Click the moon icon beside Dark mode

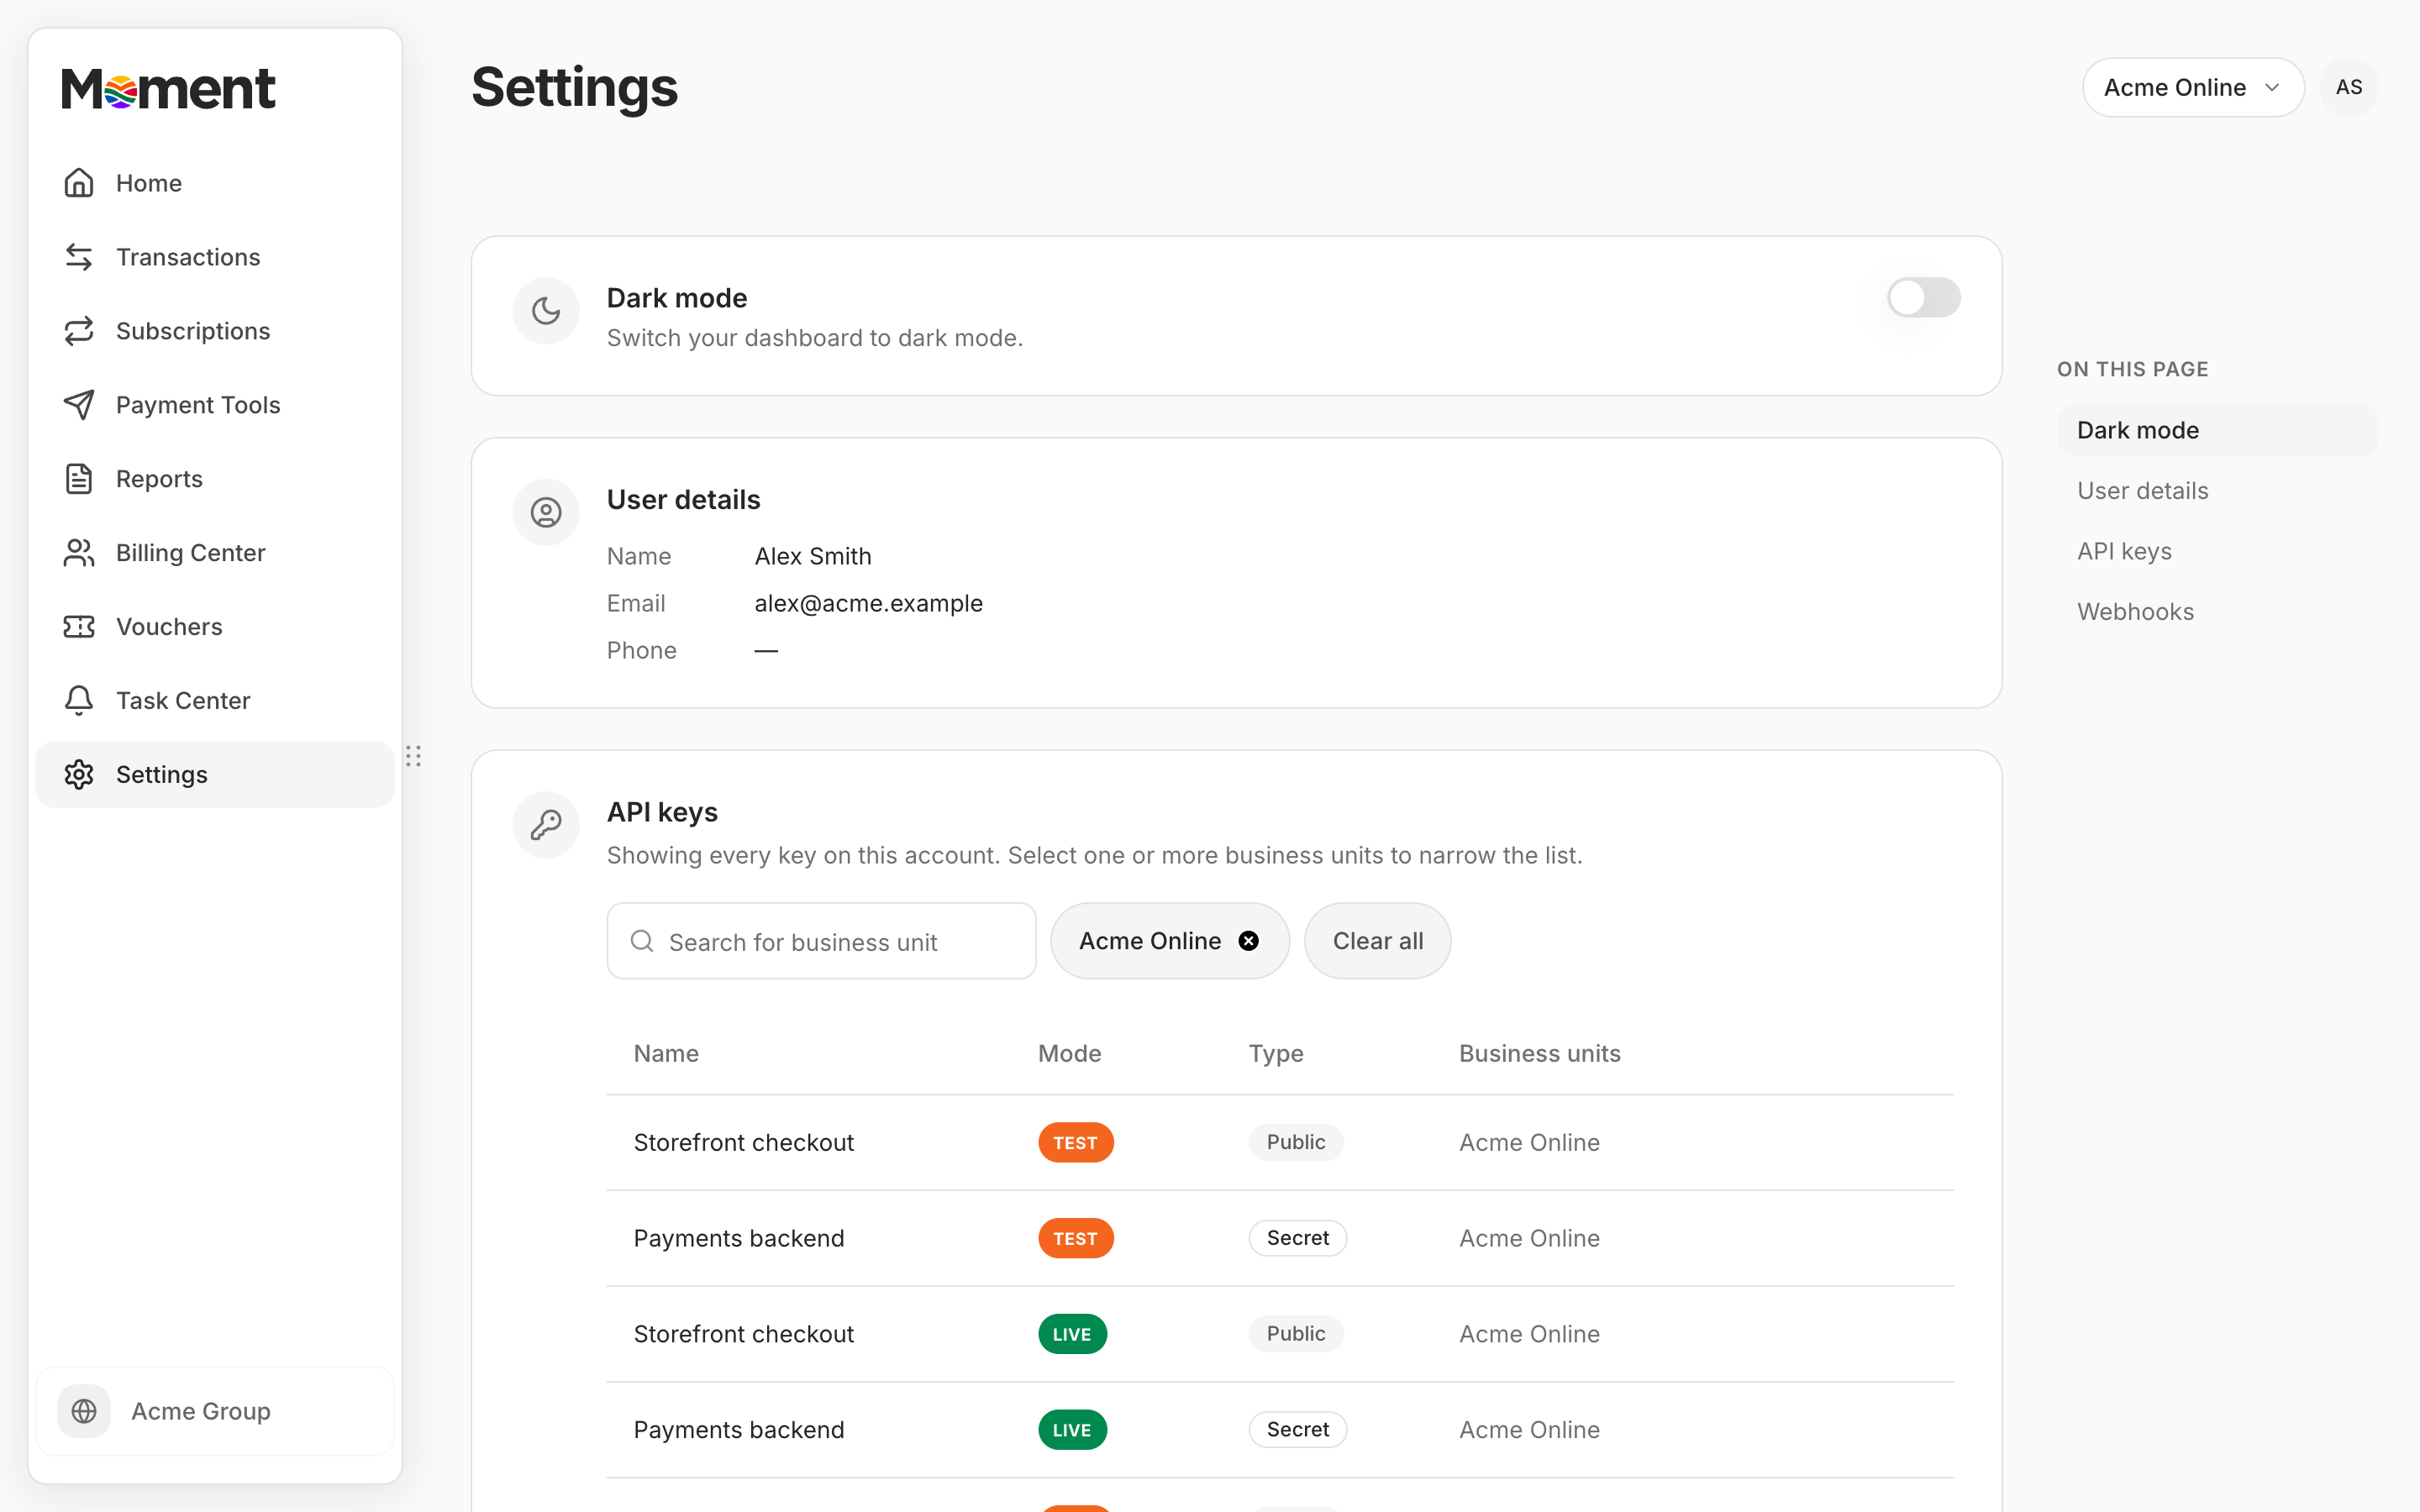[546, 311]
